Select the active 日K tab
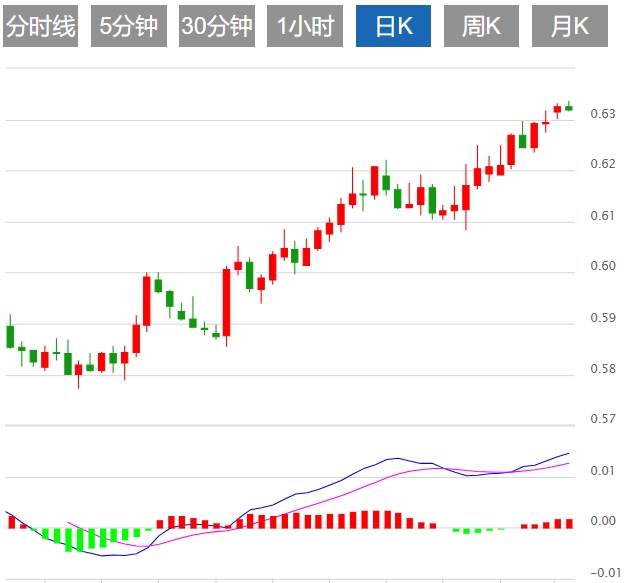Image resolution: width=631 pixels, height=583 pixels. click(x=394, y=26)
